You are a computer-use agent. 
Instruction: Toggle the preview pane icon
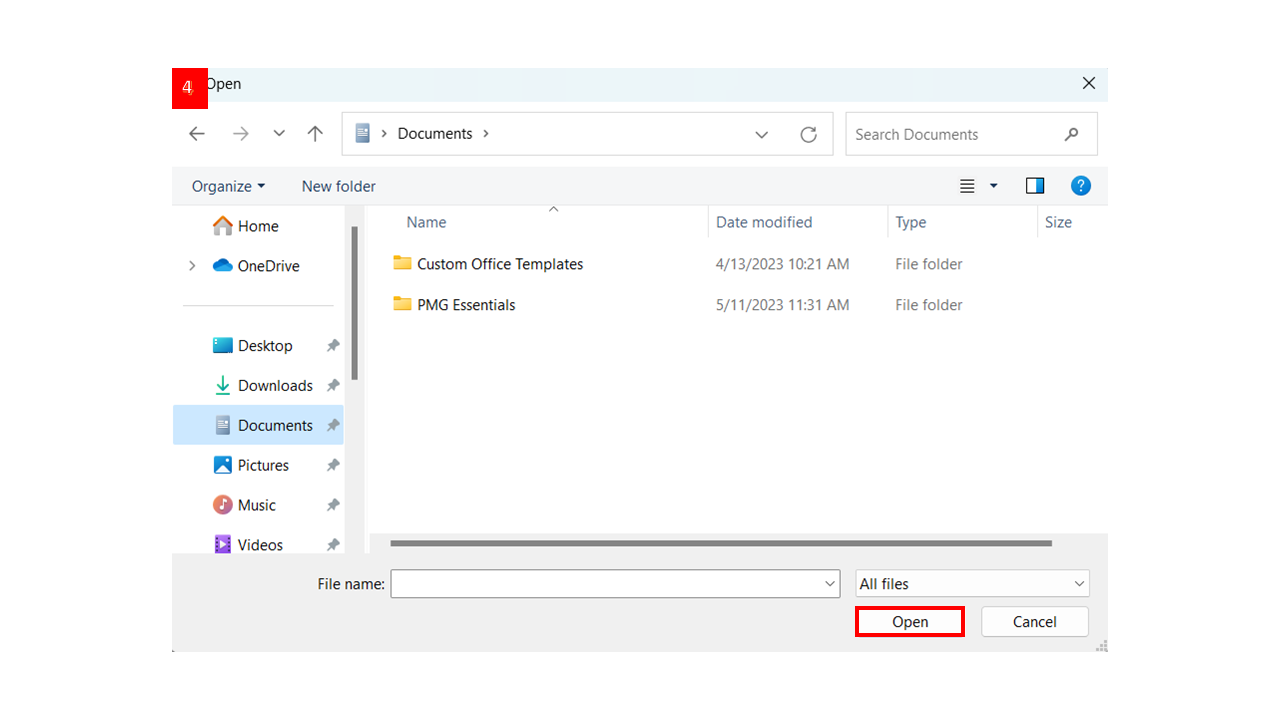1034,186
